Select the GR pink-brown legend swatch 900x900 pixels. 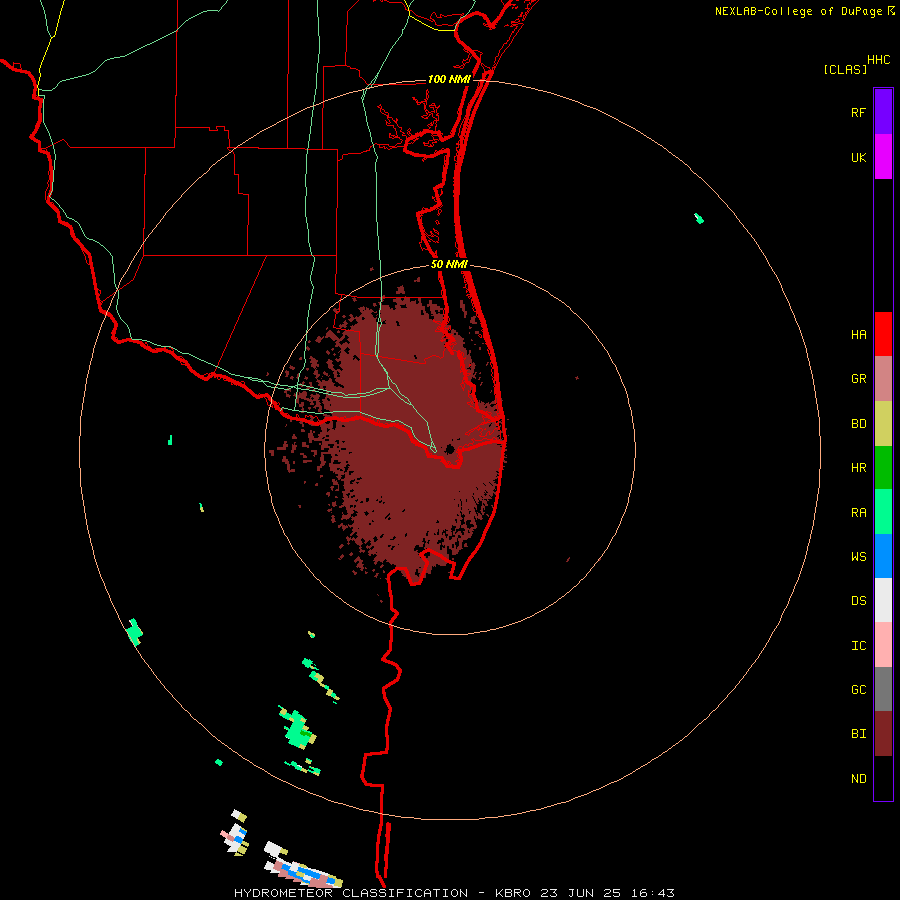click(883, 379)
